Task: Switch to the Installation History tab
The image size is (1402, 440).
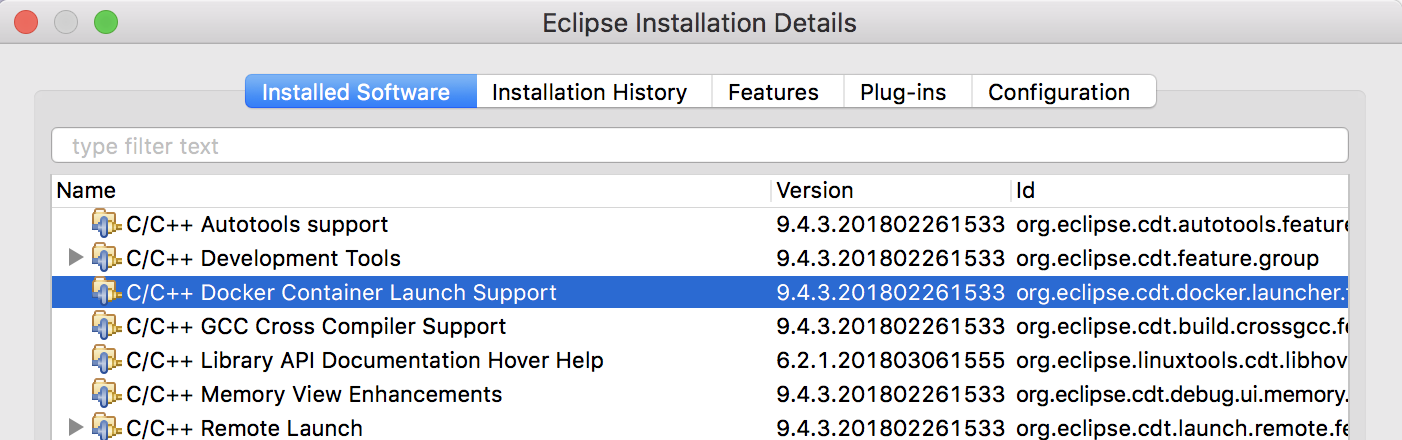Action: click(x=589, y=92)
